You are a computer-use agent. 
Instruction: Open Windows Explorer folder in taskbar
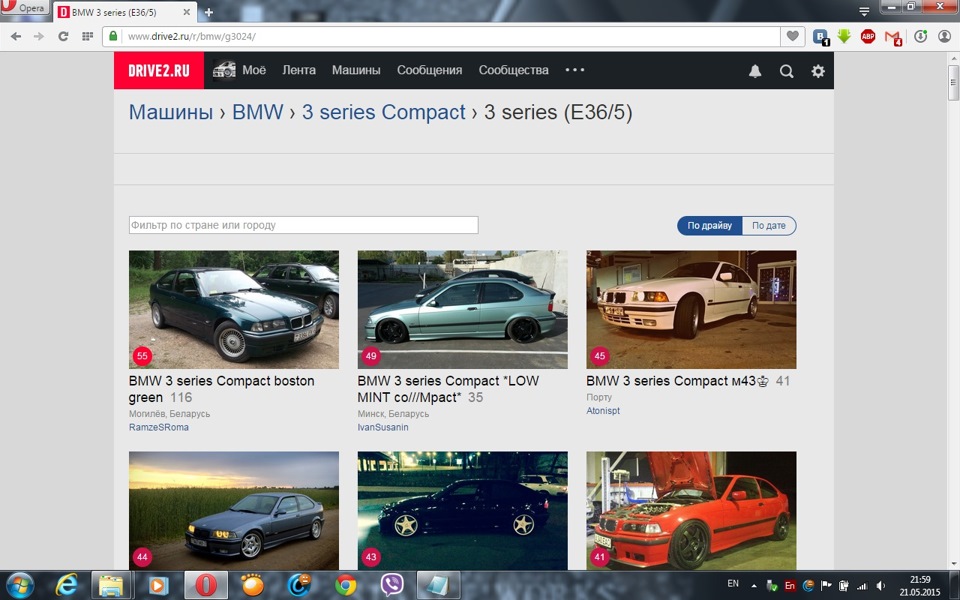[111, 585]
